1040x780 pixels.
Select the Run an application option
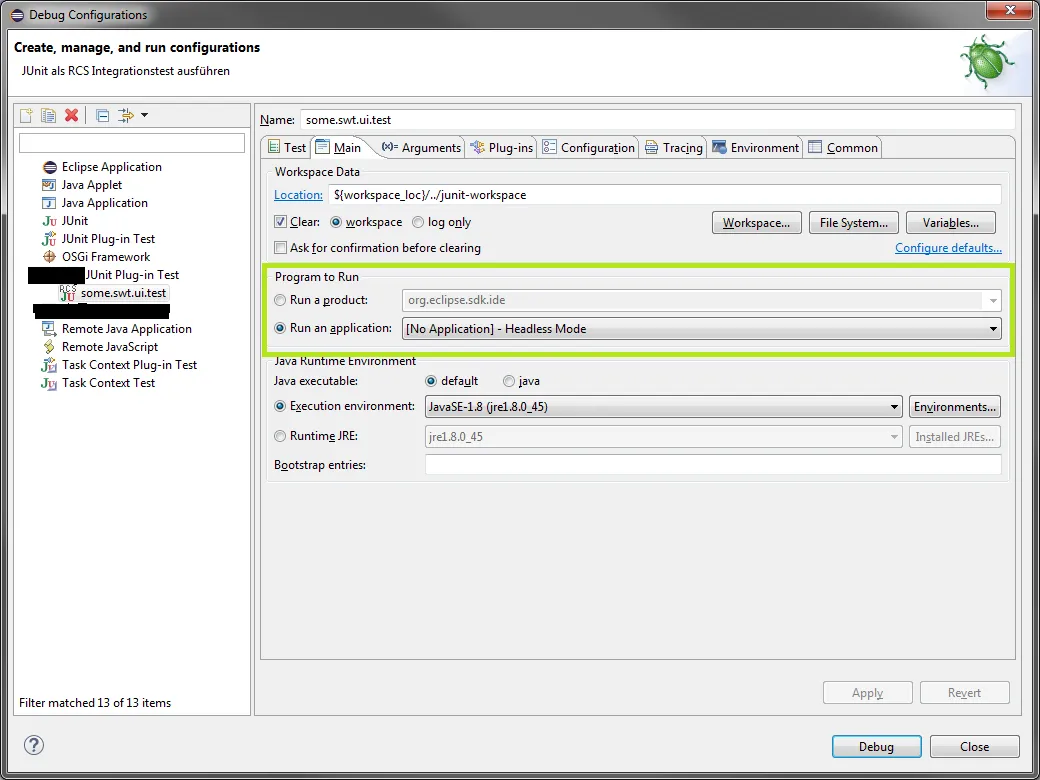click(x=281, y=328)
